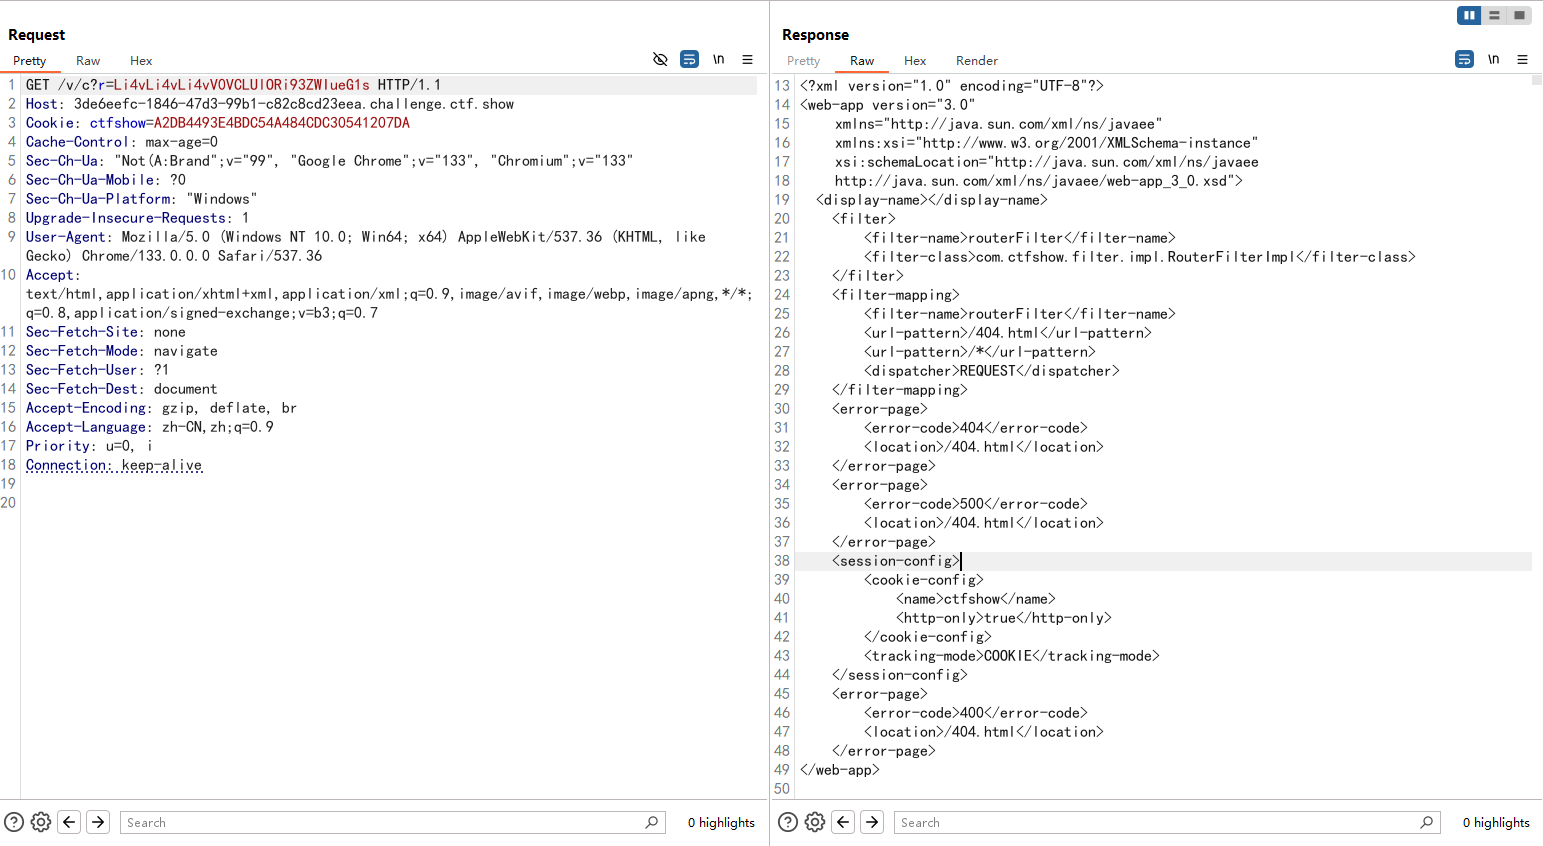Toggle the crossed-out eye icon in Request
The height and width of the screenshot is (846, 1543).
[660, 60]
